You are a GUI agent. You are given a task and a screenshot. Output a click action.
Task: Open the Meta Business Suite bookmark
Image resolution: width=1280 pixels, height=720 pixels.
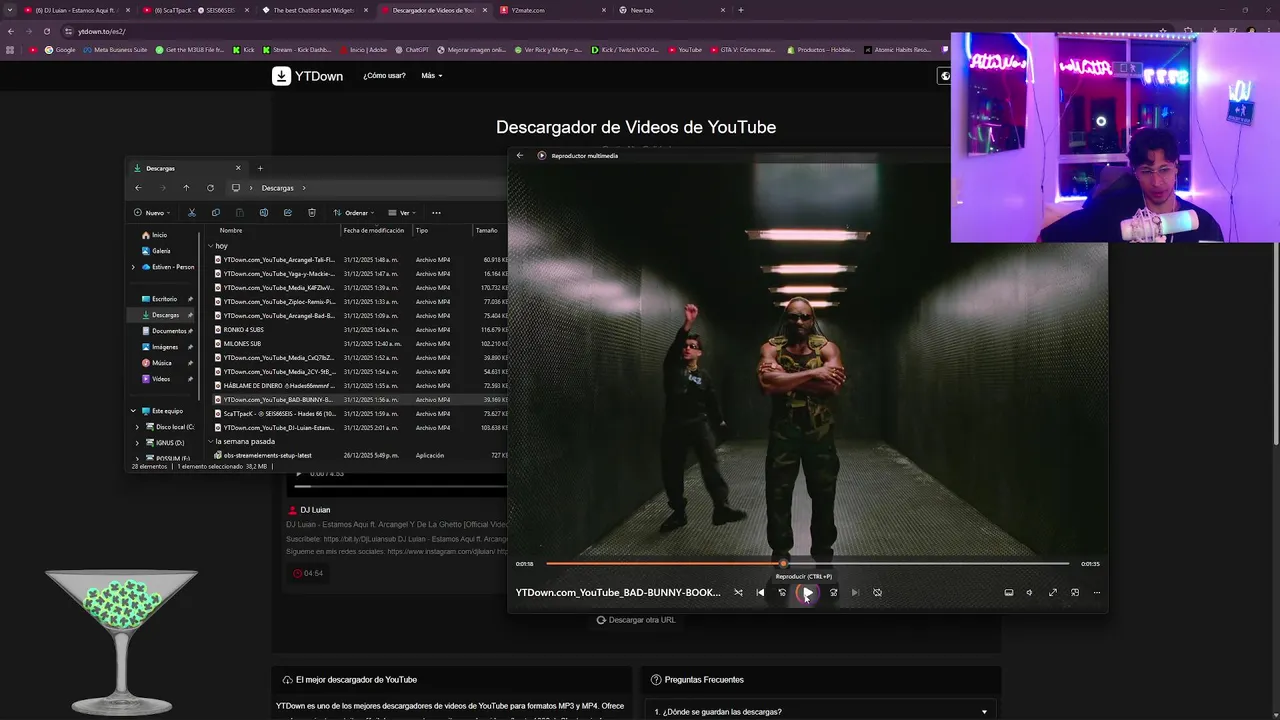coord(115,49)
